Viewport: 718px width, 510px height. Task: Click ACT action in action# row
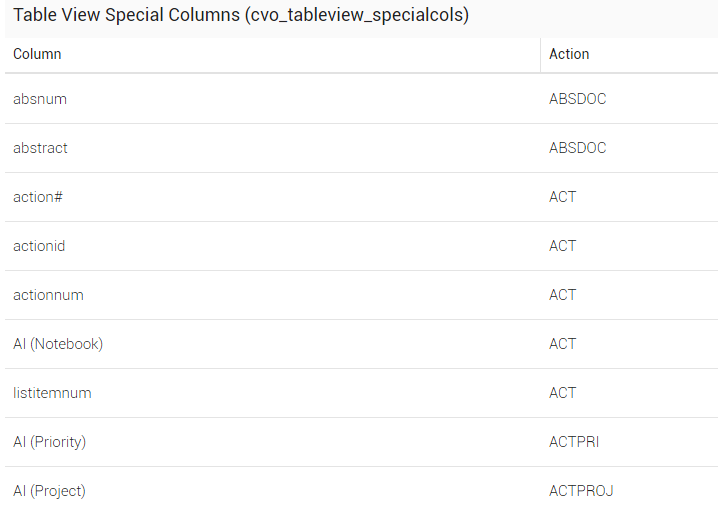(563, 197)
